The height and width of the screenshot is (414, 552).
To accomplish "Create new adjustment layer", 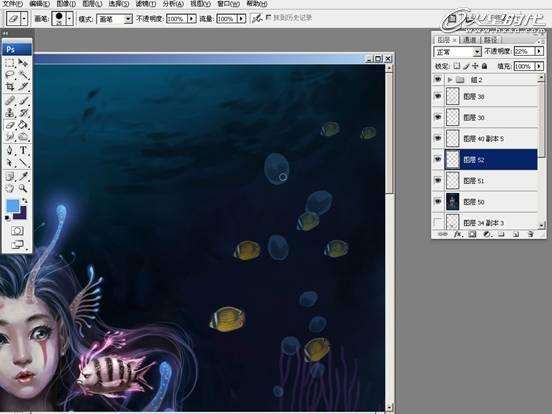I will 487,234.
